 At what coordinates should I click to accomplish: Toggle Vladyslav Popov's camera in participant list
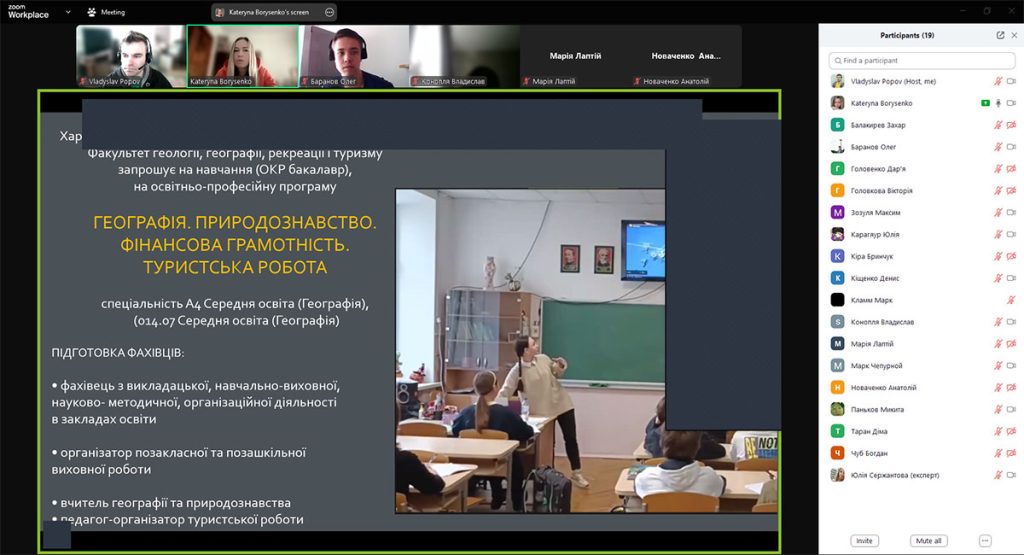click(x=1010, y=81)
